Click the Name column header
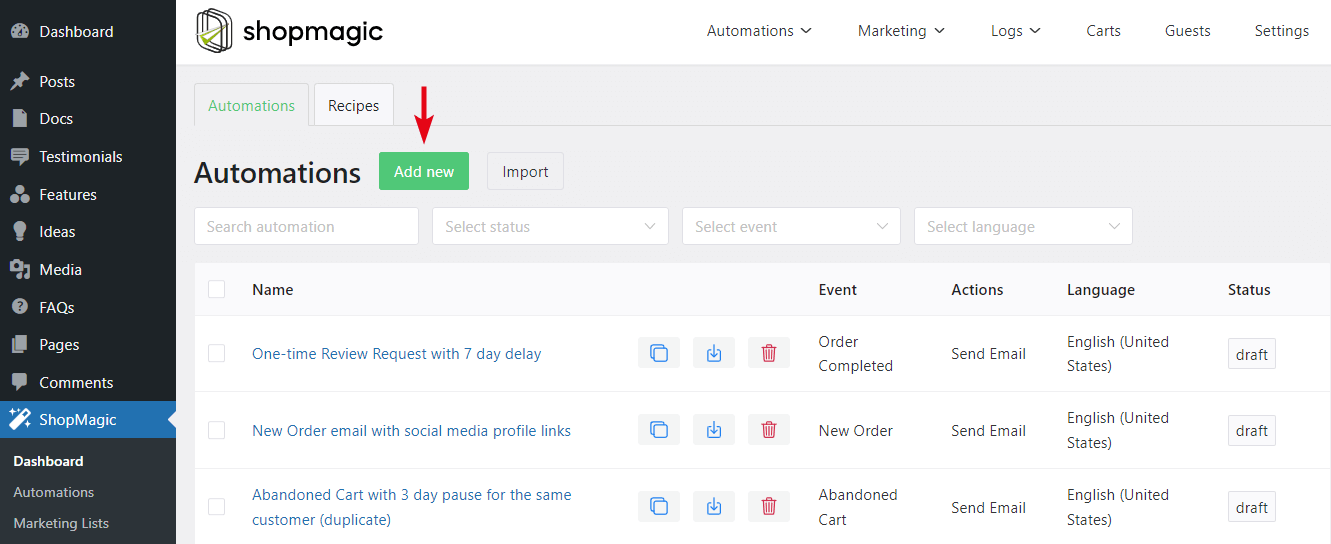1331x544 pixels. tap(272, 289)
